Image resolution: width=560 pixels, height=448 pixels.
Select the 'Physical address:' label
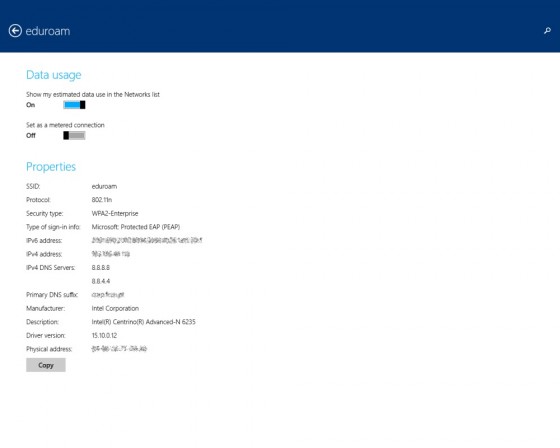[49, 349]
